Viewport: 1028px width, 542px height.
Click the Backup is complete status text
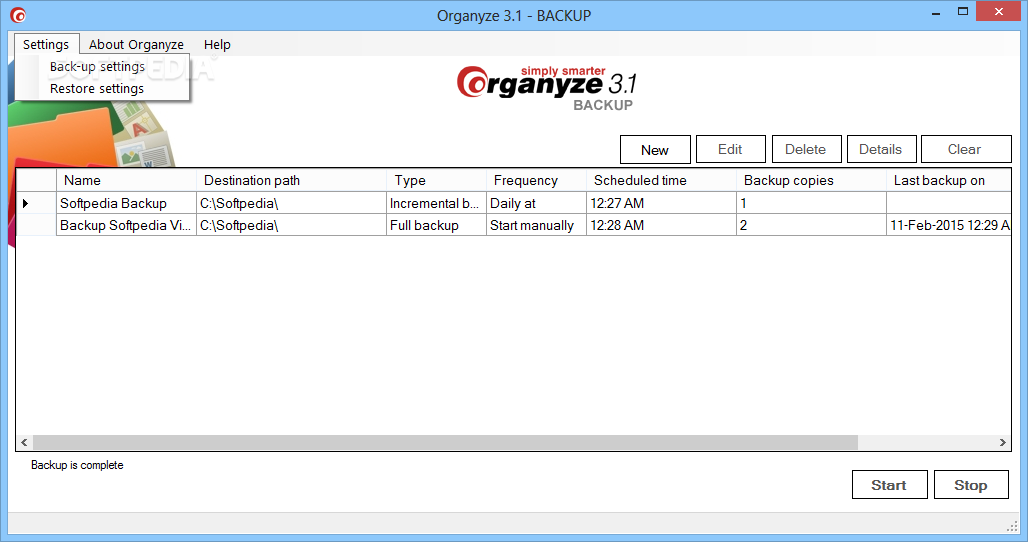(77, 465)
